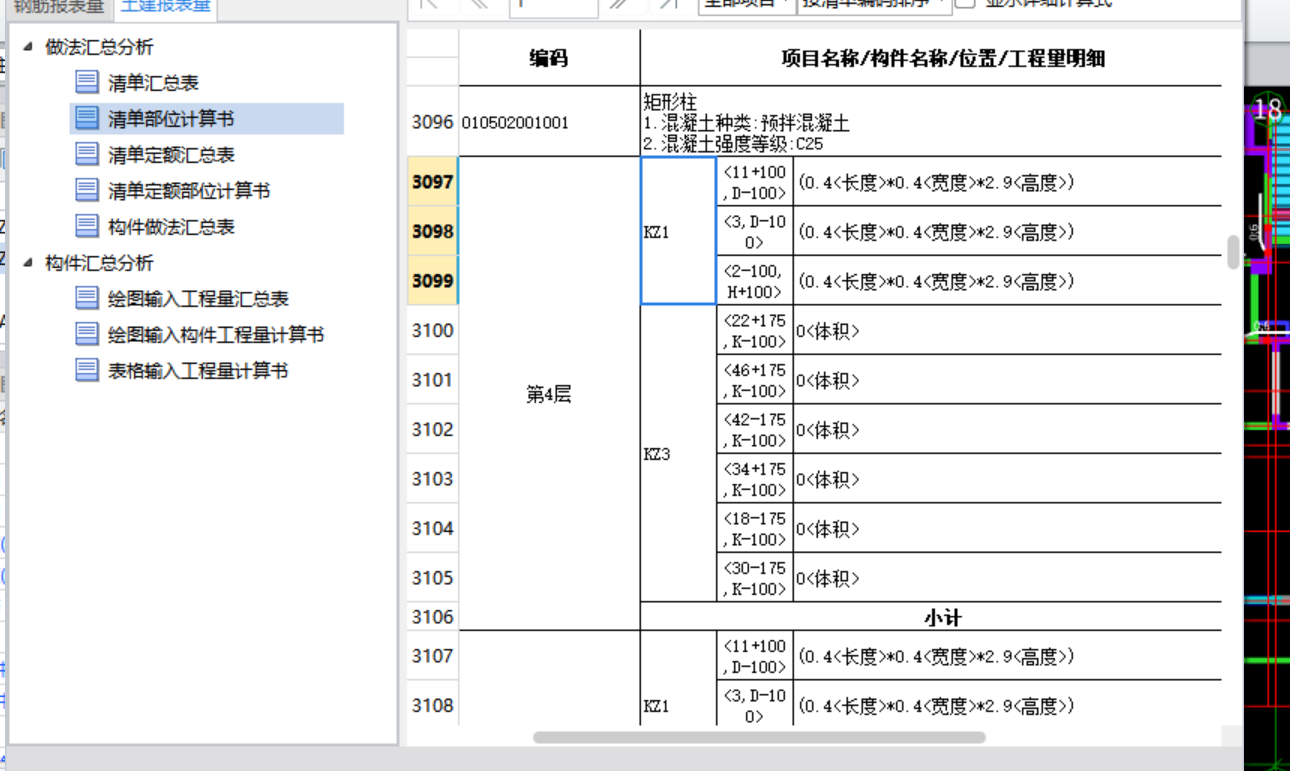
Task: Click position cell <22+175,K-100>
Action: point(755,330)
